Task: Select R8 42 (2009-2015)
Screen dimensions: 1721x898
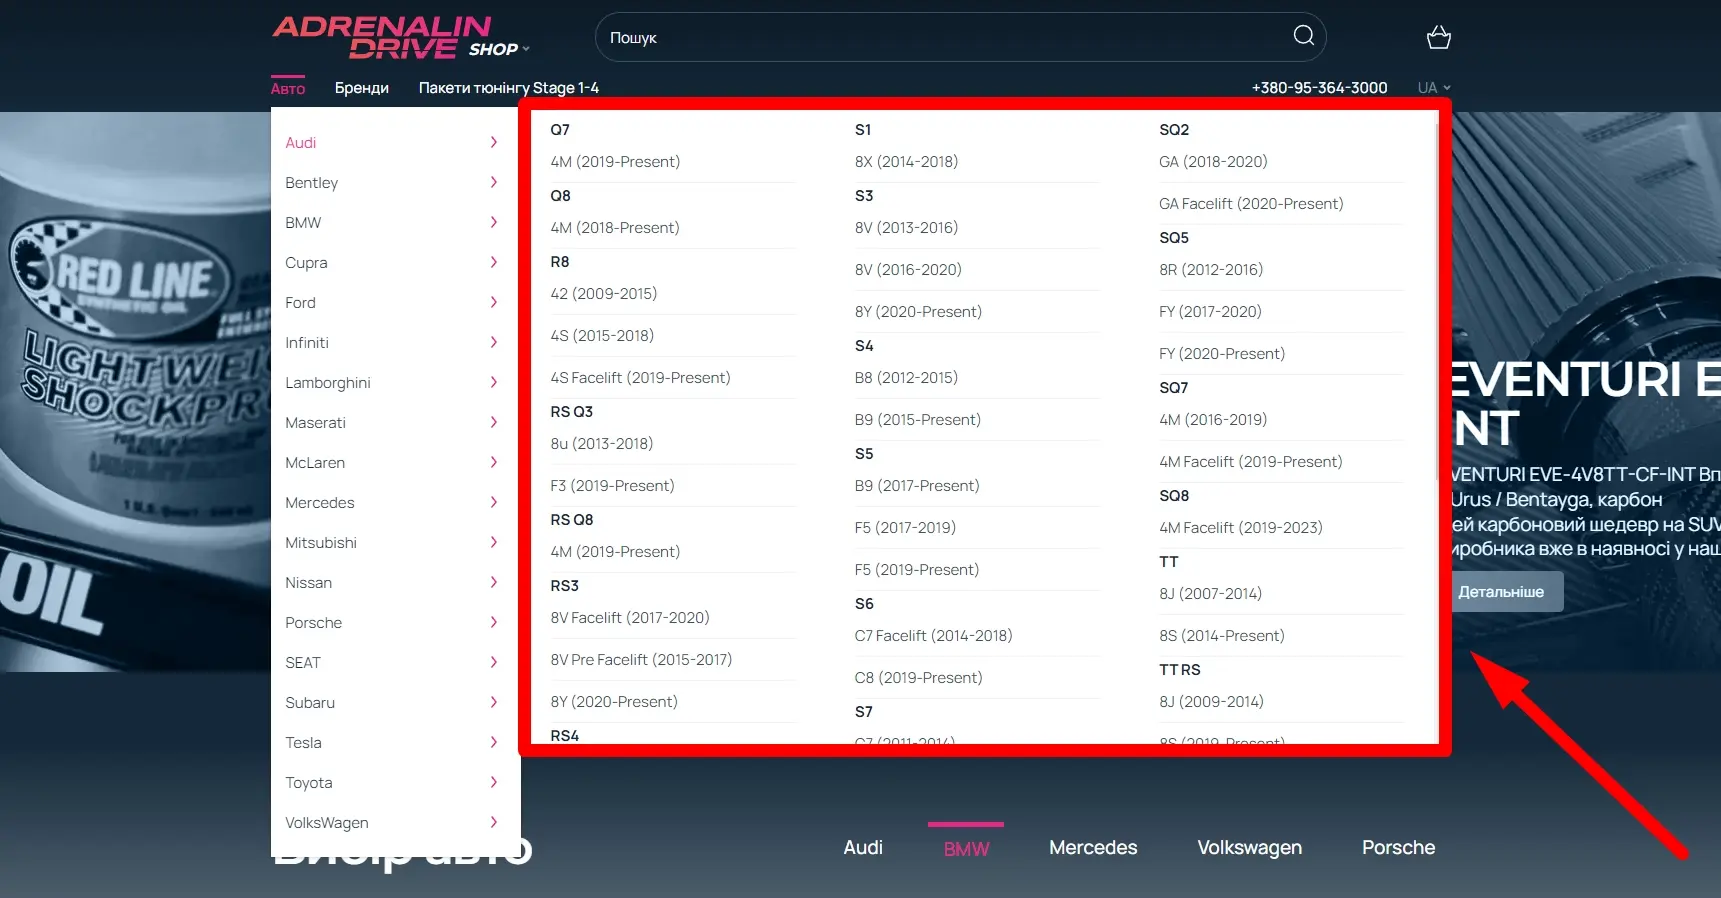Action: click(x=604, y=293)
